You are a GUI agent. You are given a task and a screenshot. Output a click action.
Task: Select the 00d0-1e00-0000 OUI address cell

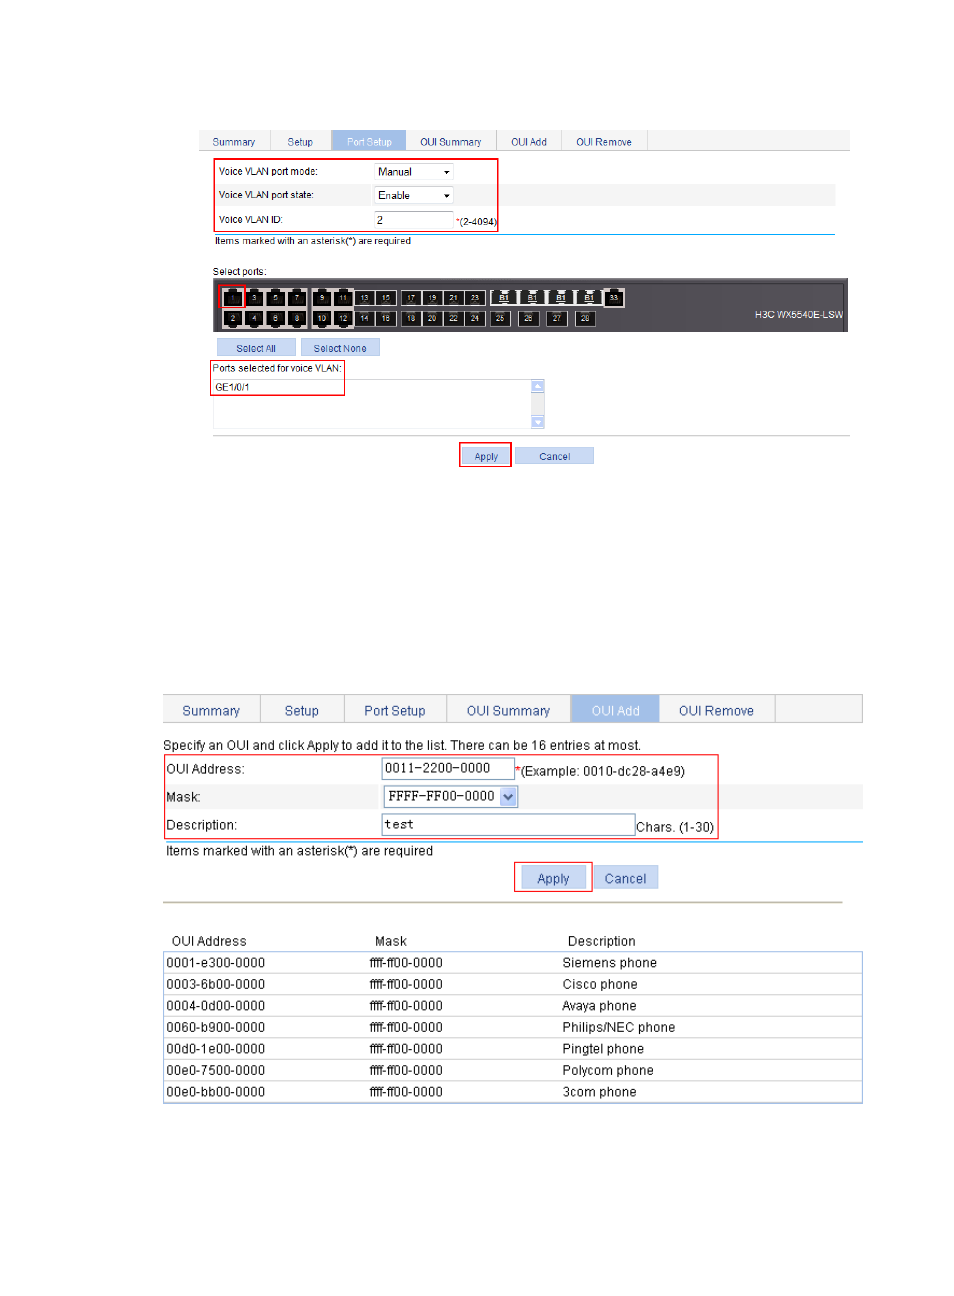[x=216, y=1049]
